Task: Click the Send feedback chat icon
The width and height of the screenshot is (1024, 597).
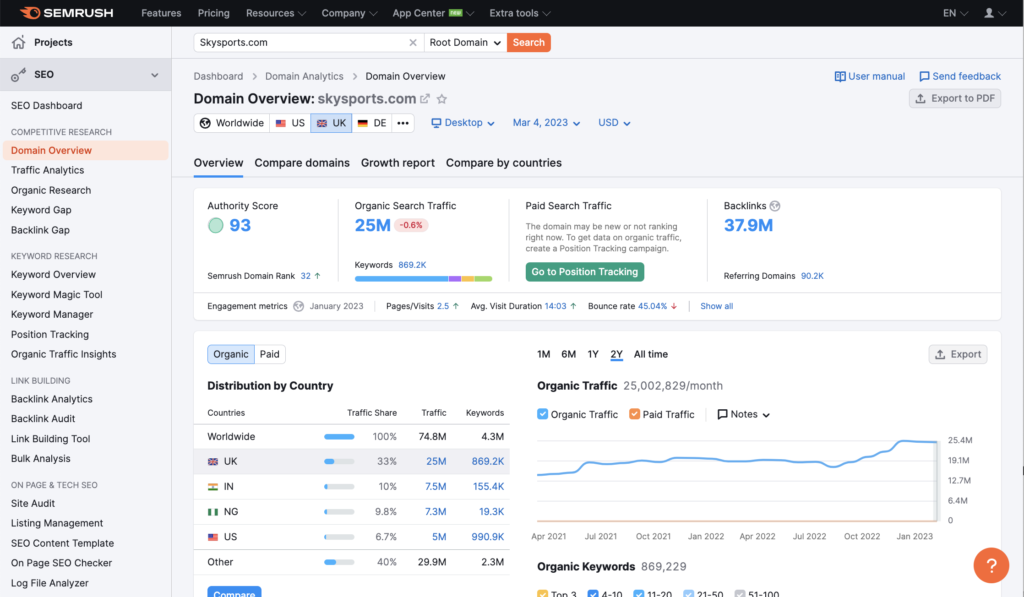Action: click(x=924, y=76)
